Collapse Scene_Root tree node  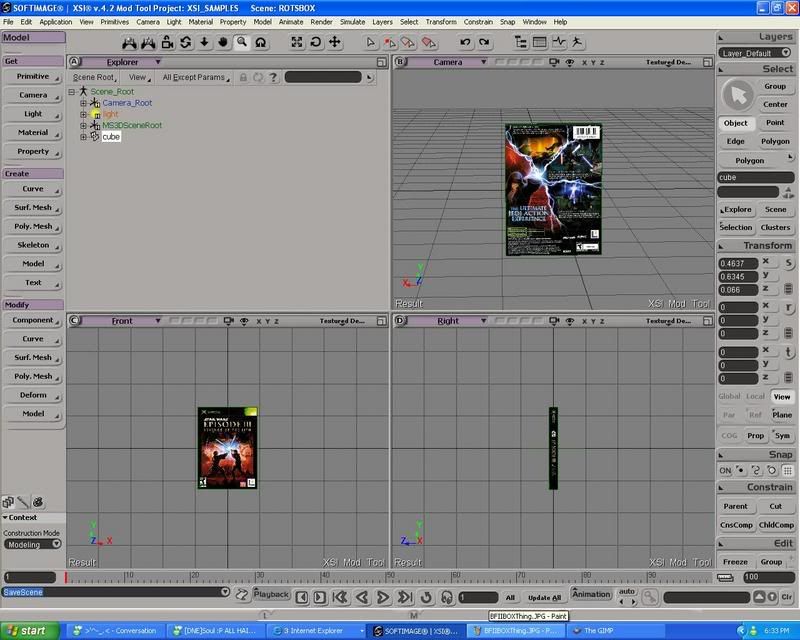coord(72,92)
